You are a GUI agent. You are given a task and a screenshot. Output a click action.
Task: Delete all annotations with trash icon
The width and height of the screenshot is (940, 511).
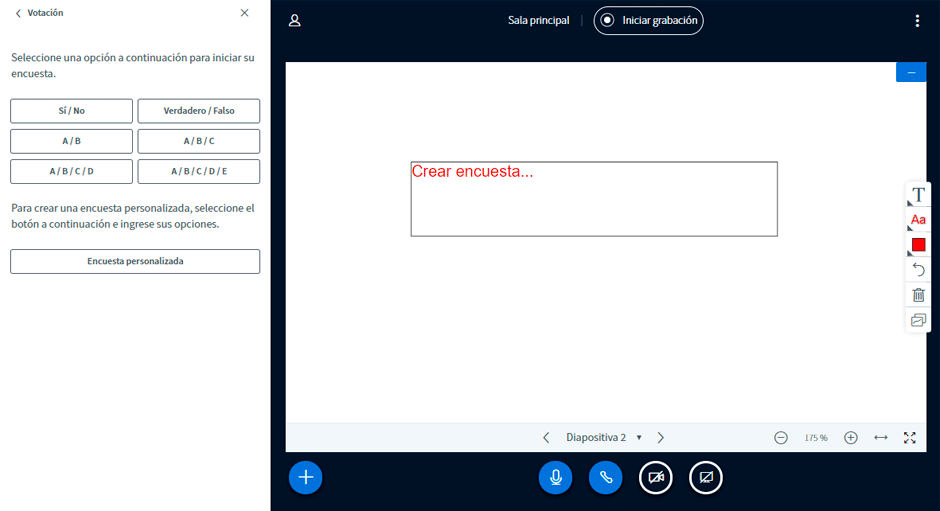tap(918, 295)
